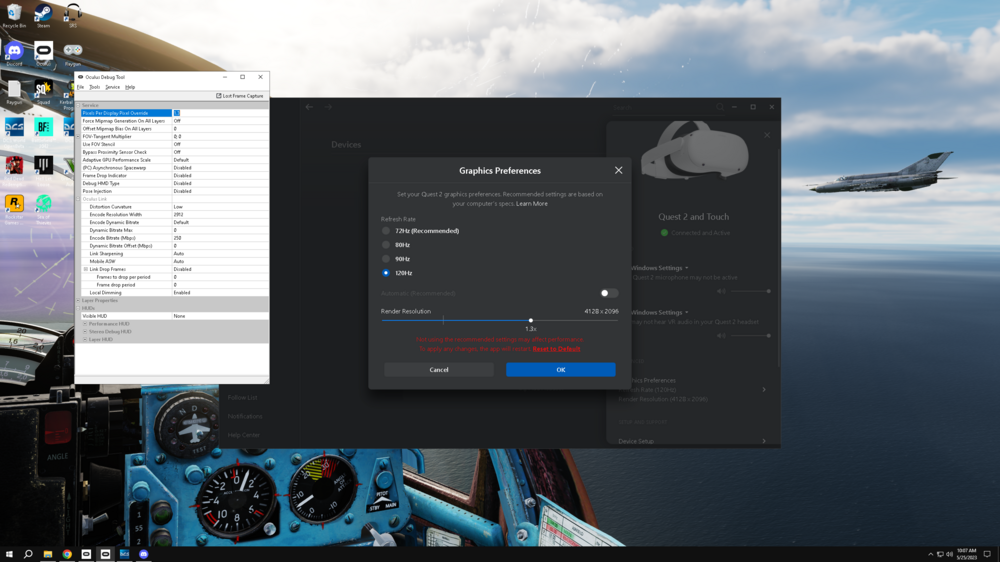Screen dimensions: 1000x562
Task: Click Quest 2 microphone volume slider
Action: (751, 291)
